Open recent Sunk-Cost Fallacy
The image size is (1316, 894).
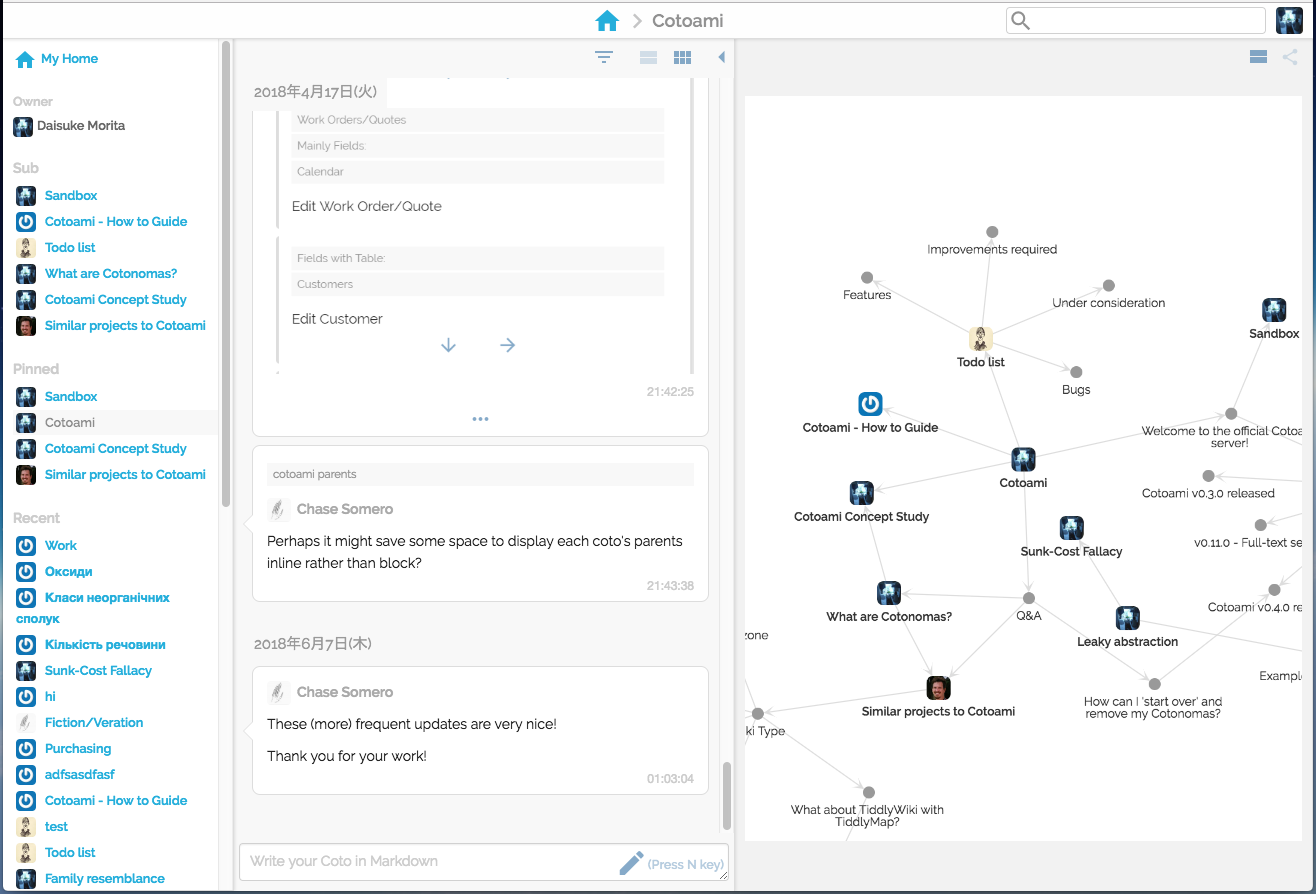click(98, 671)
